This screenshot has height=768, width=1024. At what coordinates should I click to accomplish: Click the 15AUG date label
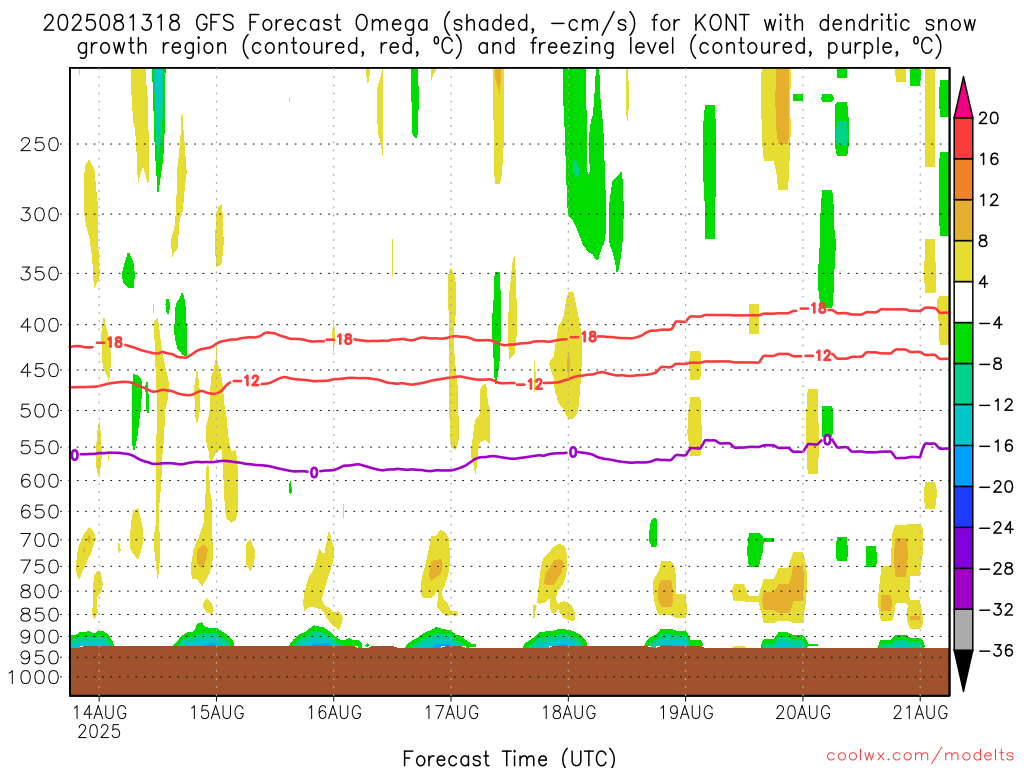[x=217, y=712]
